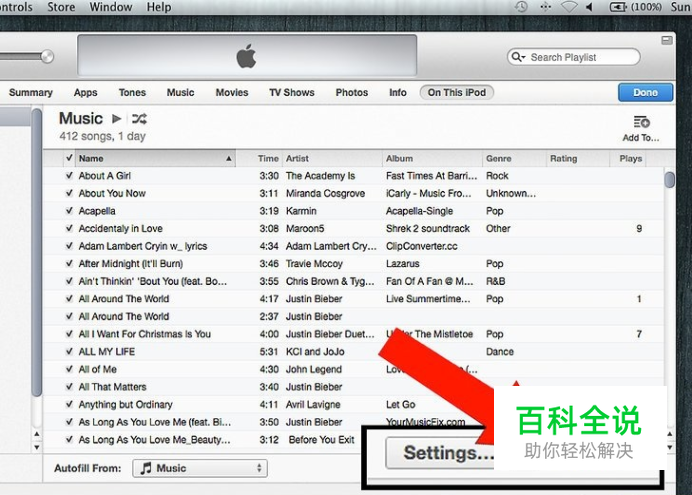Switch to the Music tab
The image size is (692, 495).
point(181,93)
